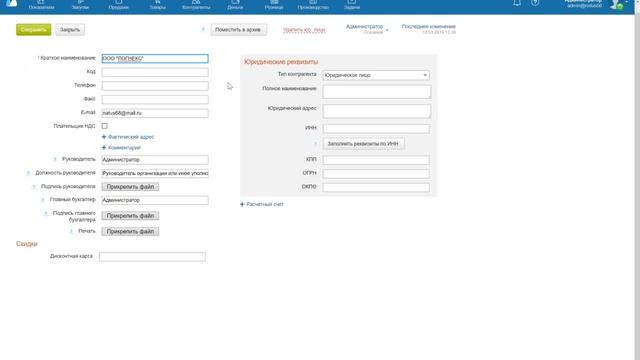Click the Юридические реквизиты heading

(281, 62)
